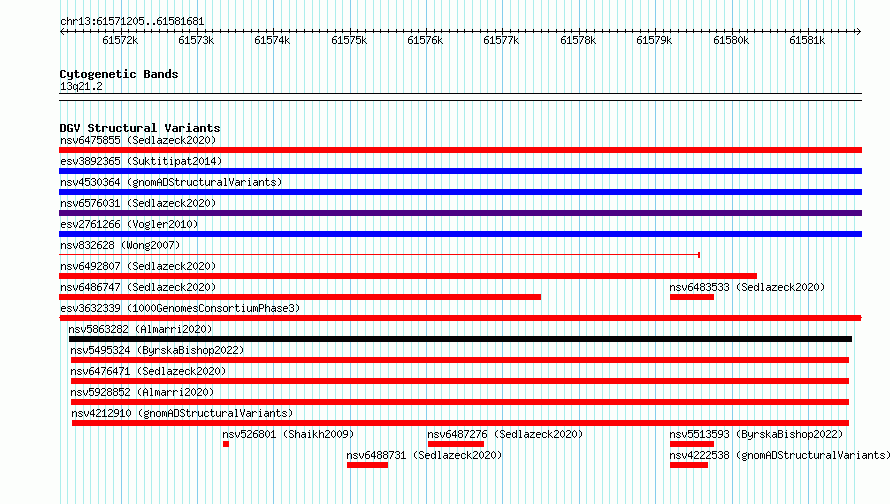Click the nsv6488731 (Sedlazeck2020) label
This screenshot has height=504, width=890.
pos(424,455)
